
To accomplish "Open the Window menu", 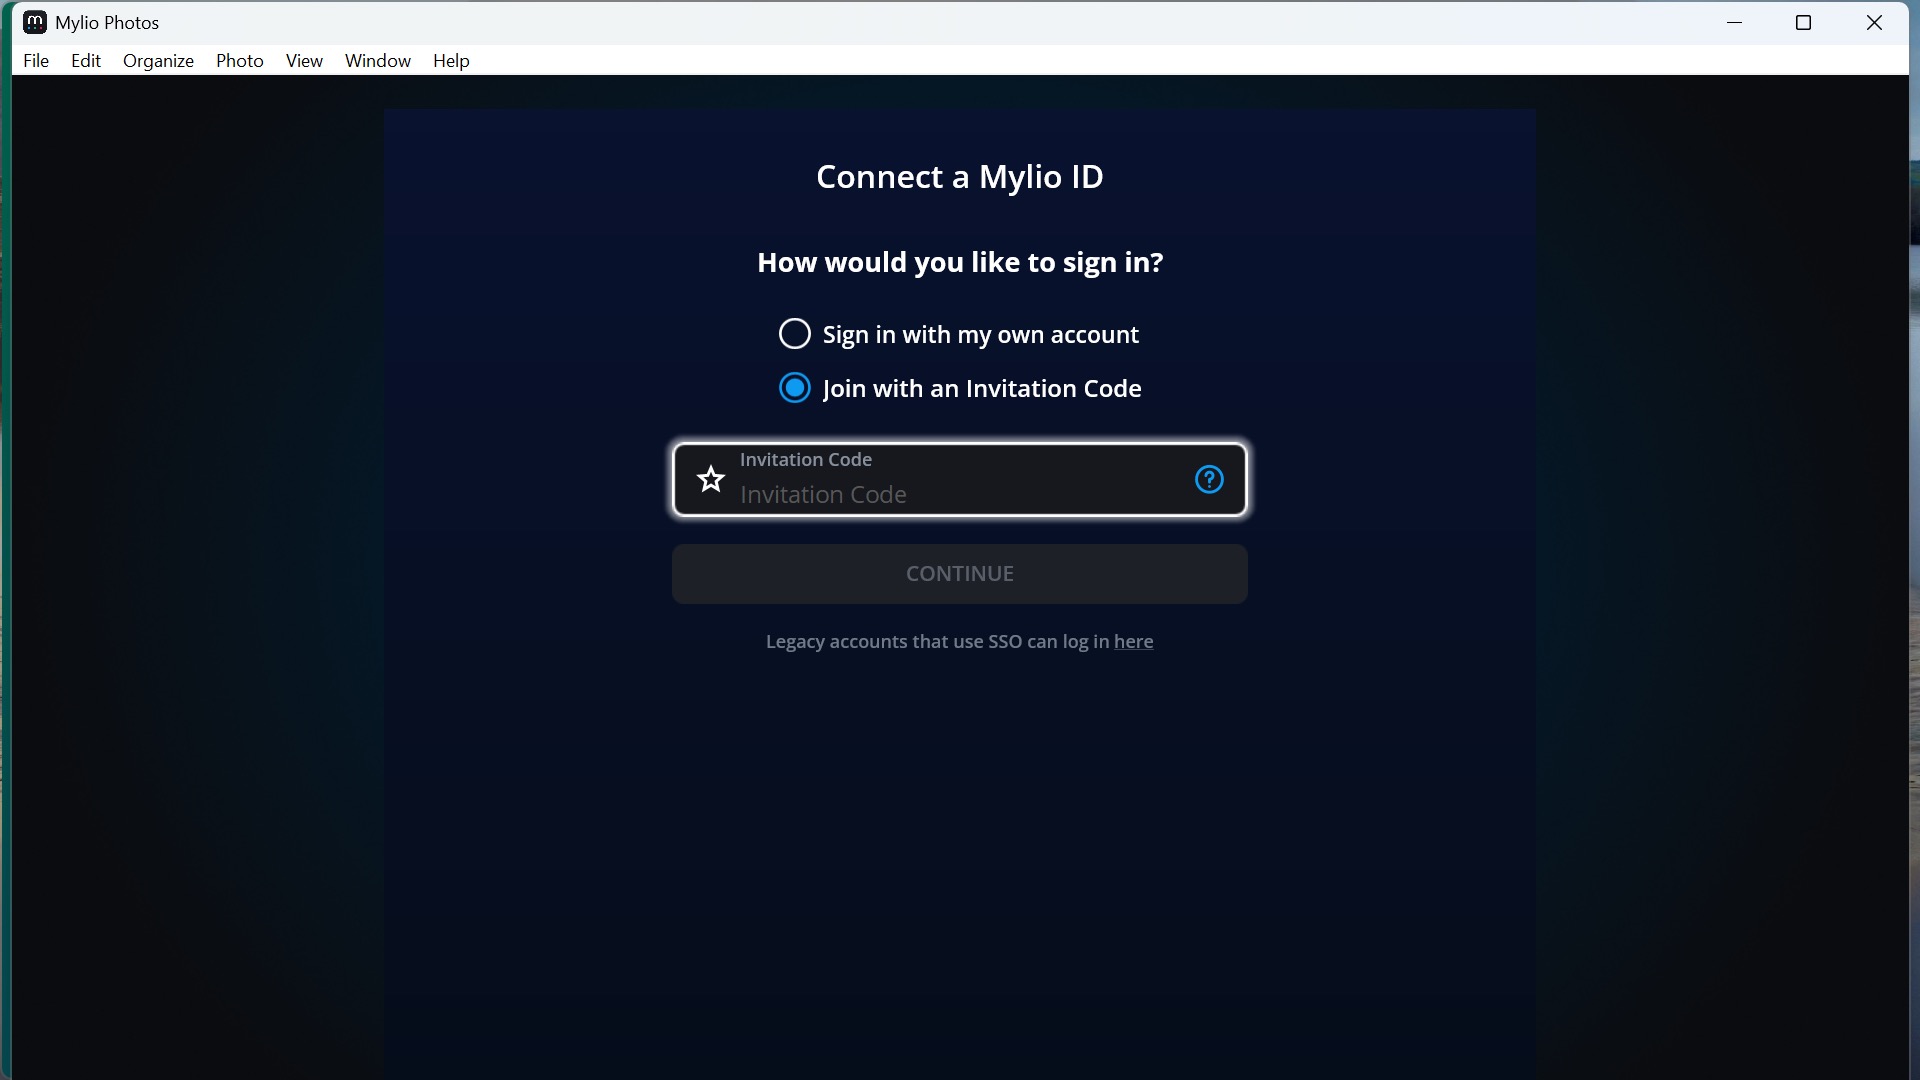I will [378, 60].
